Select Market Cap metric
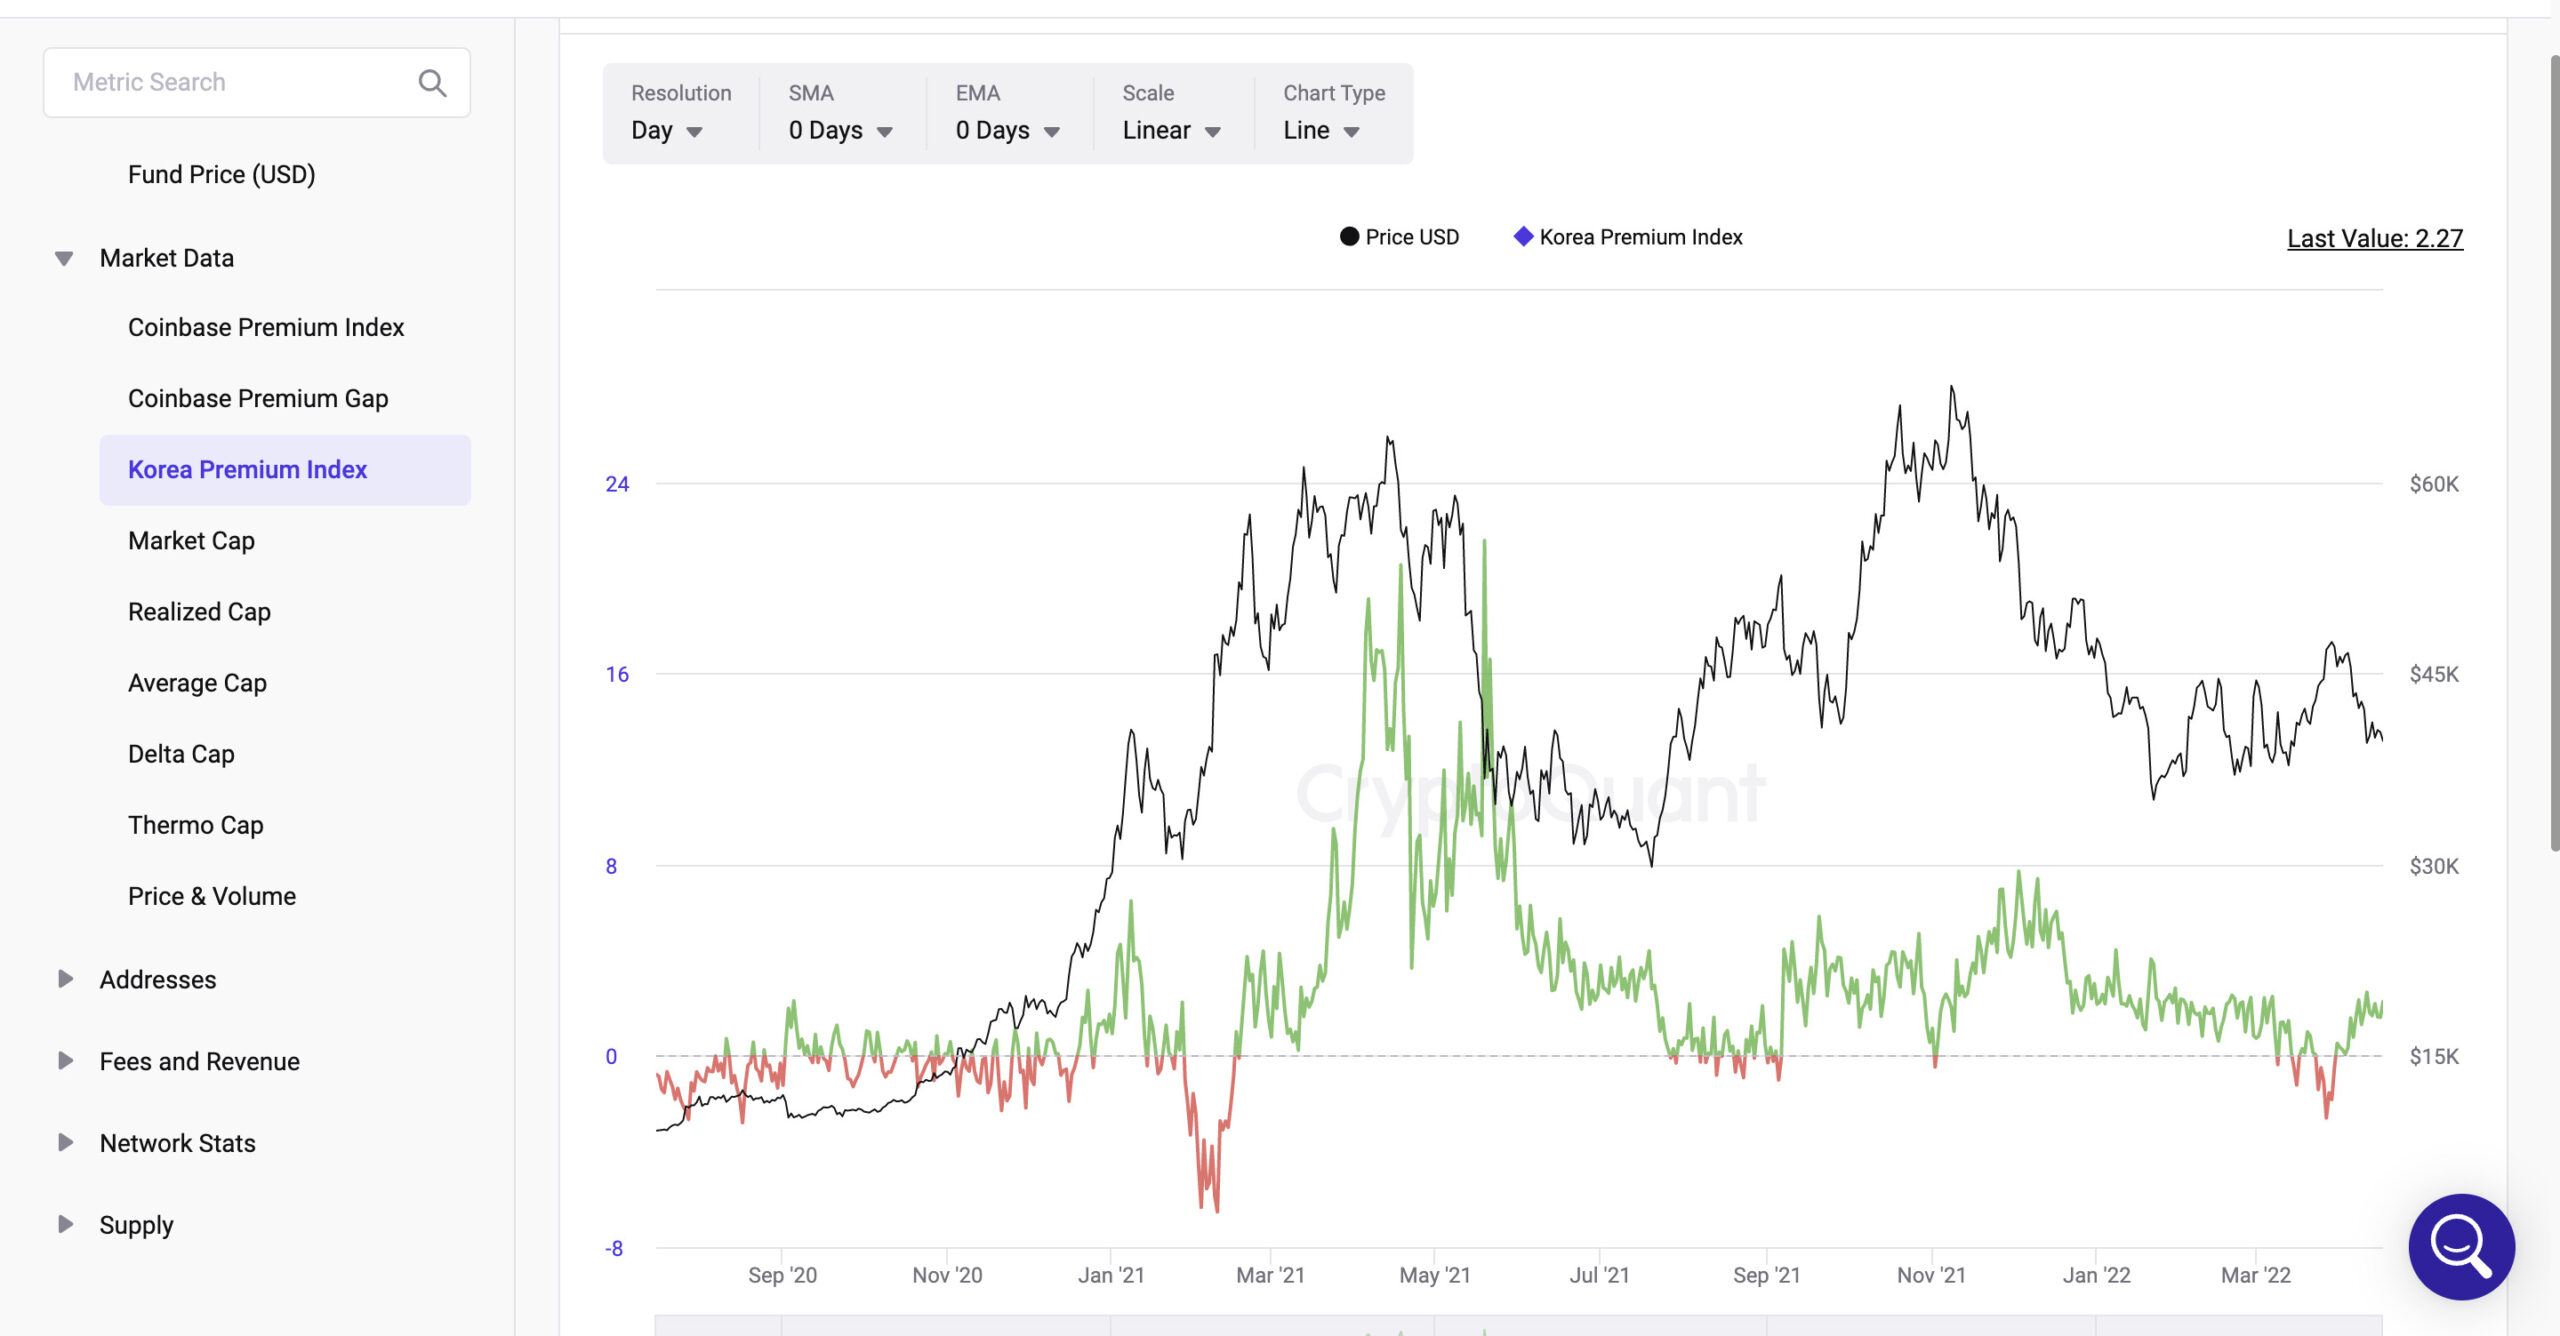This screenshot has width=2560, height=1336. (x=191, y=540)
